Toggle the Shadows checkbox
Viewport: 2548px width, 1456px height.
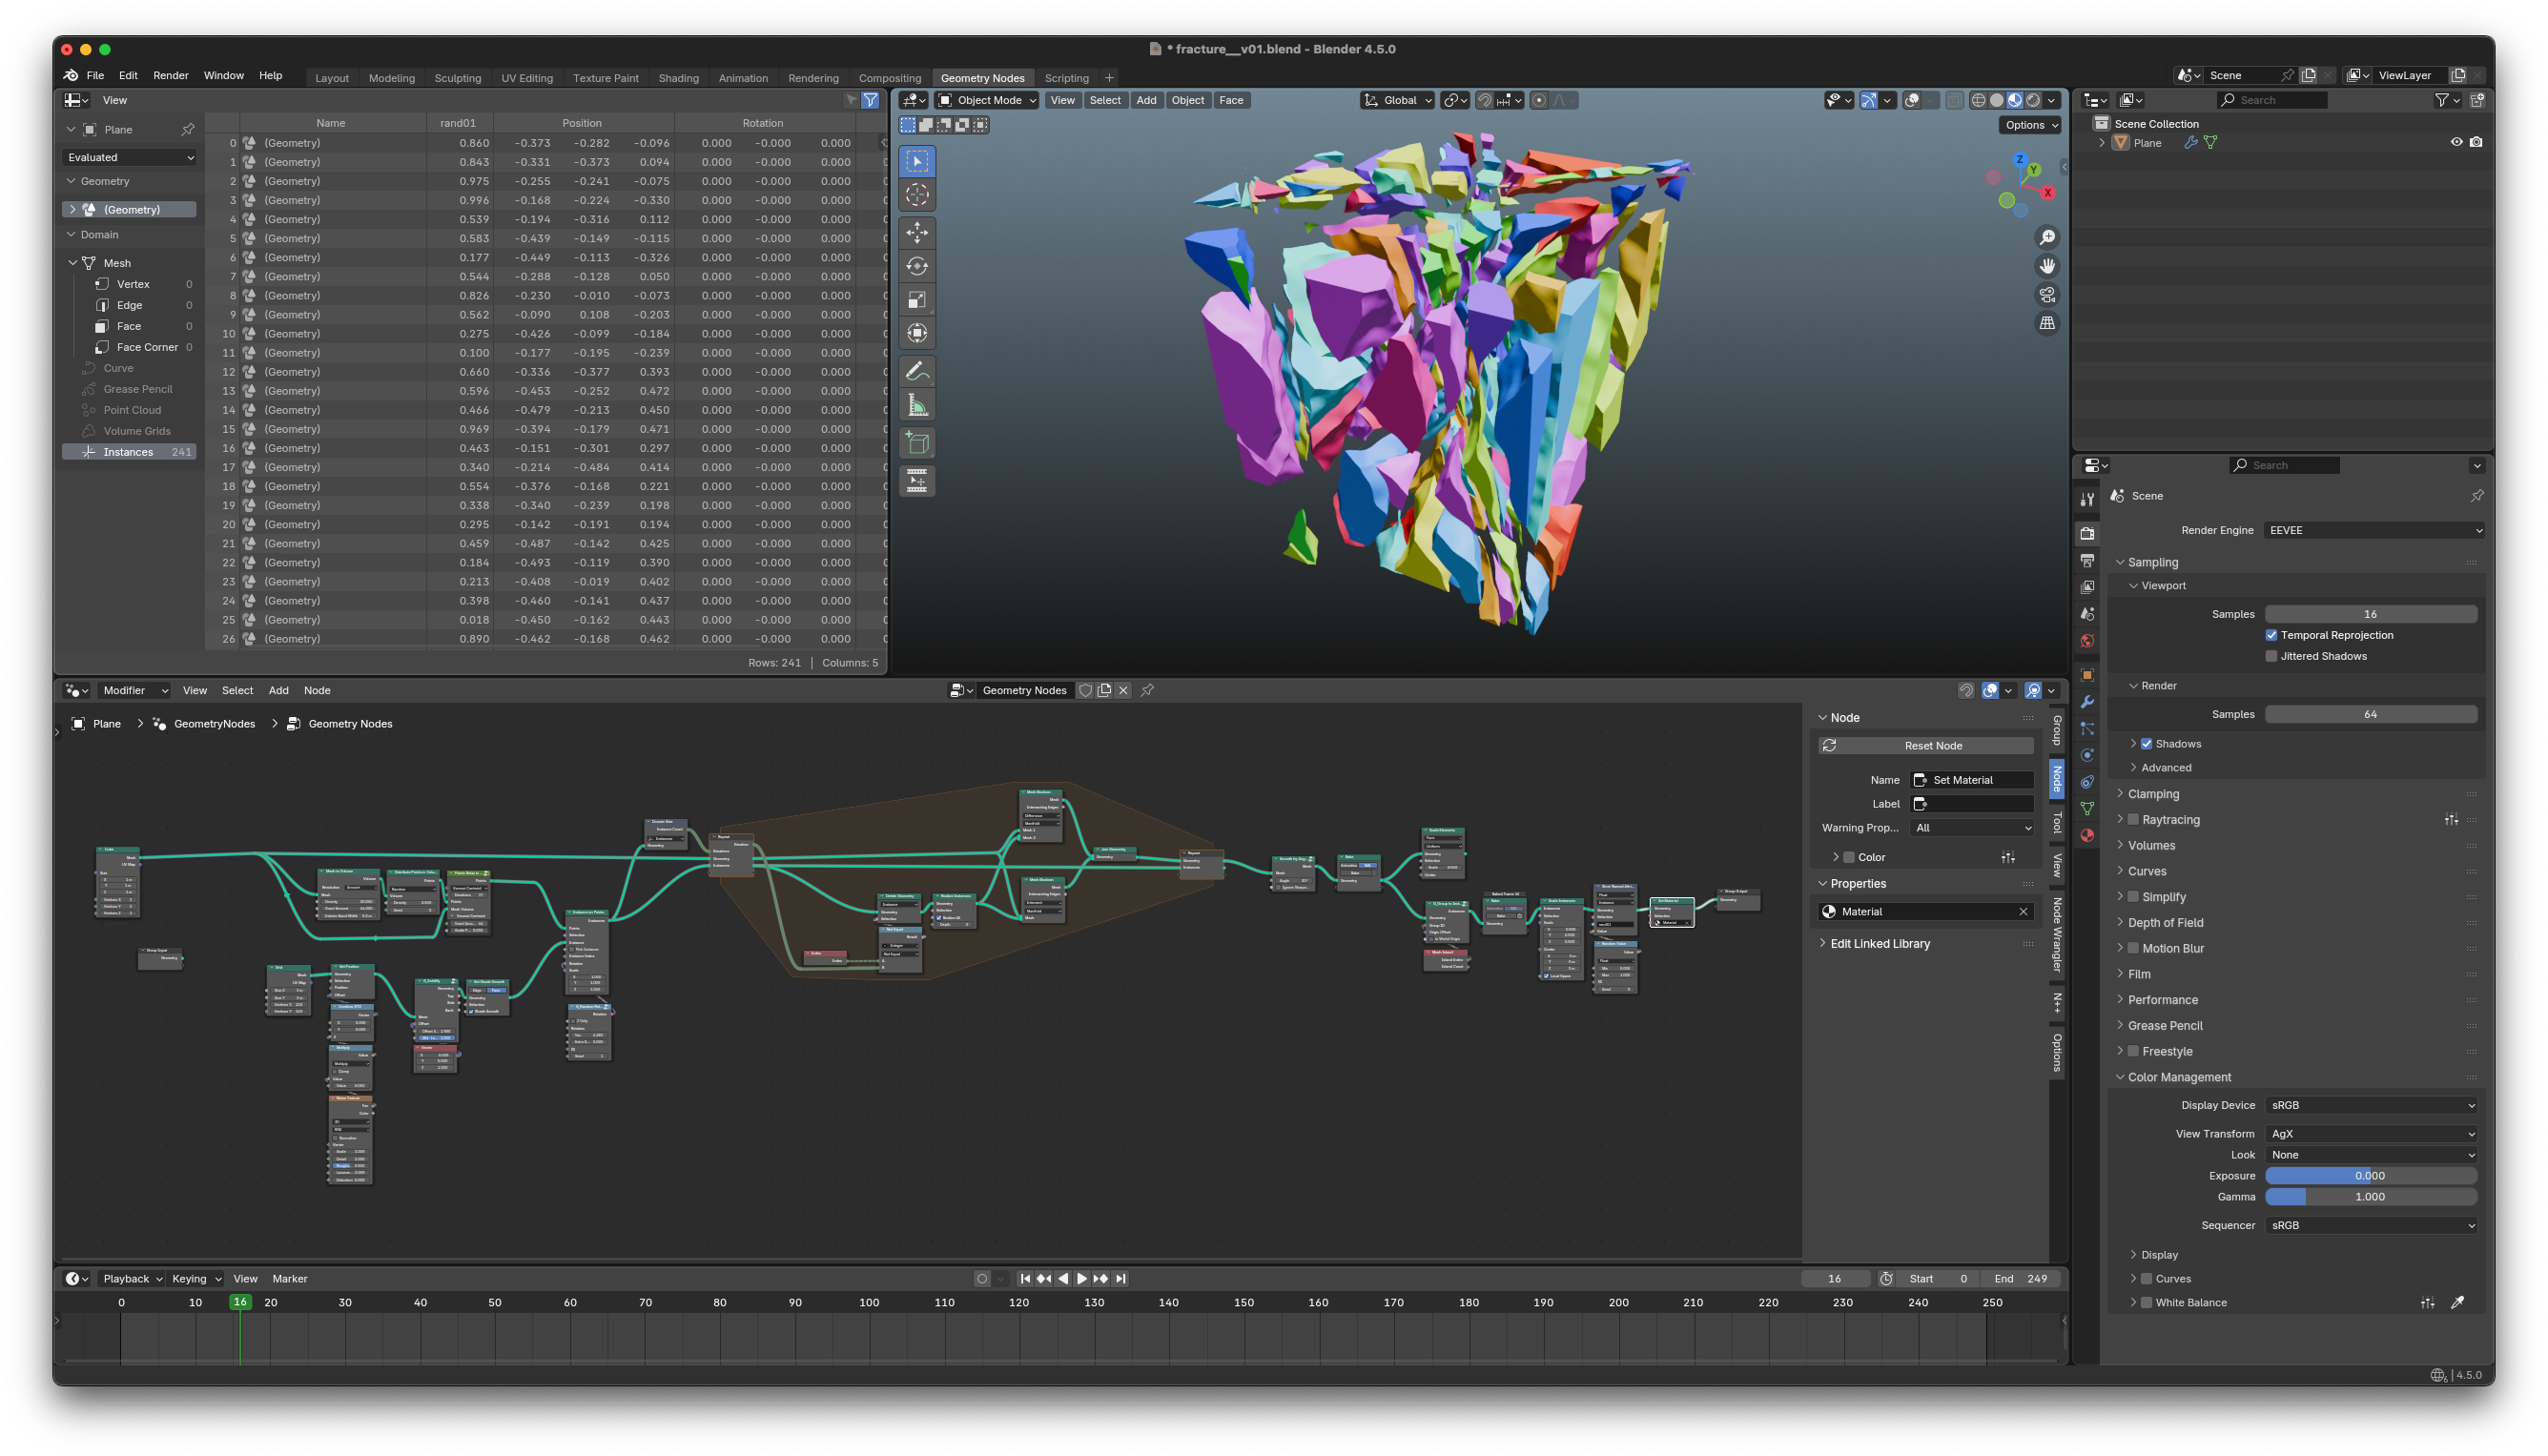point(2146,744)
